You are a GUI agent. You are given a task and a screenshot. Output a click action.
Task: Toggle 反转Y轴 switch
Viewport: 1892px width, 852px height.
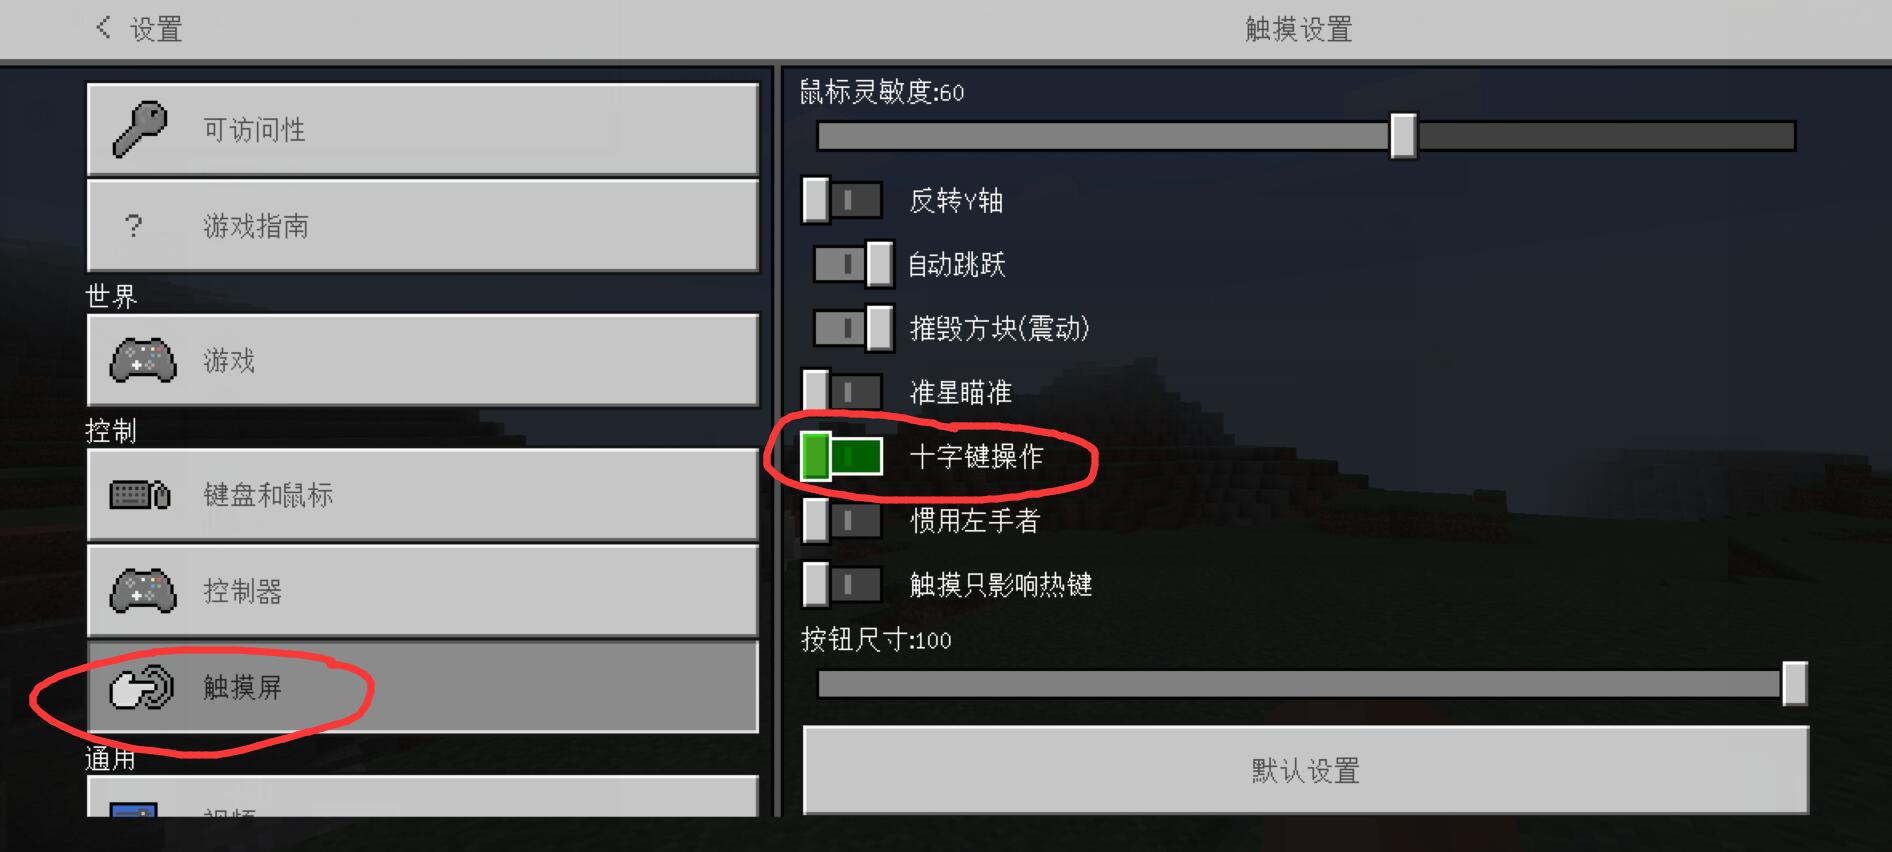tap(842, 200)
